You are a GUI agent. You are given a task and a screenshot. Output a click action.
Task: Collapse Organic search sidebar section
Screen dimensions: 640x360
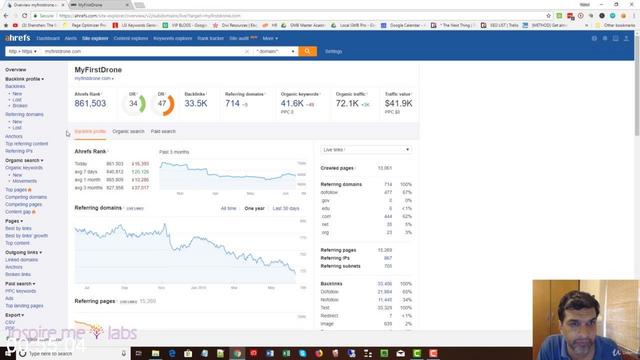pyautogui.click(x=24, y=160)
